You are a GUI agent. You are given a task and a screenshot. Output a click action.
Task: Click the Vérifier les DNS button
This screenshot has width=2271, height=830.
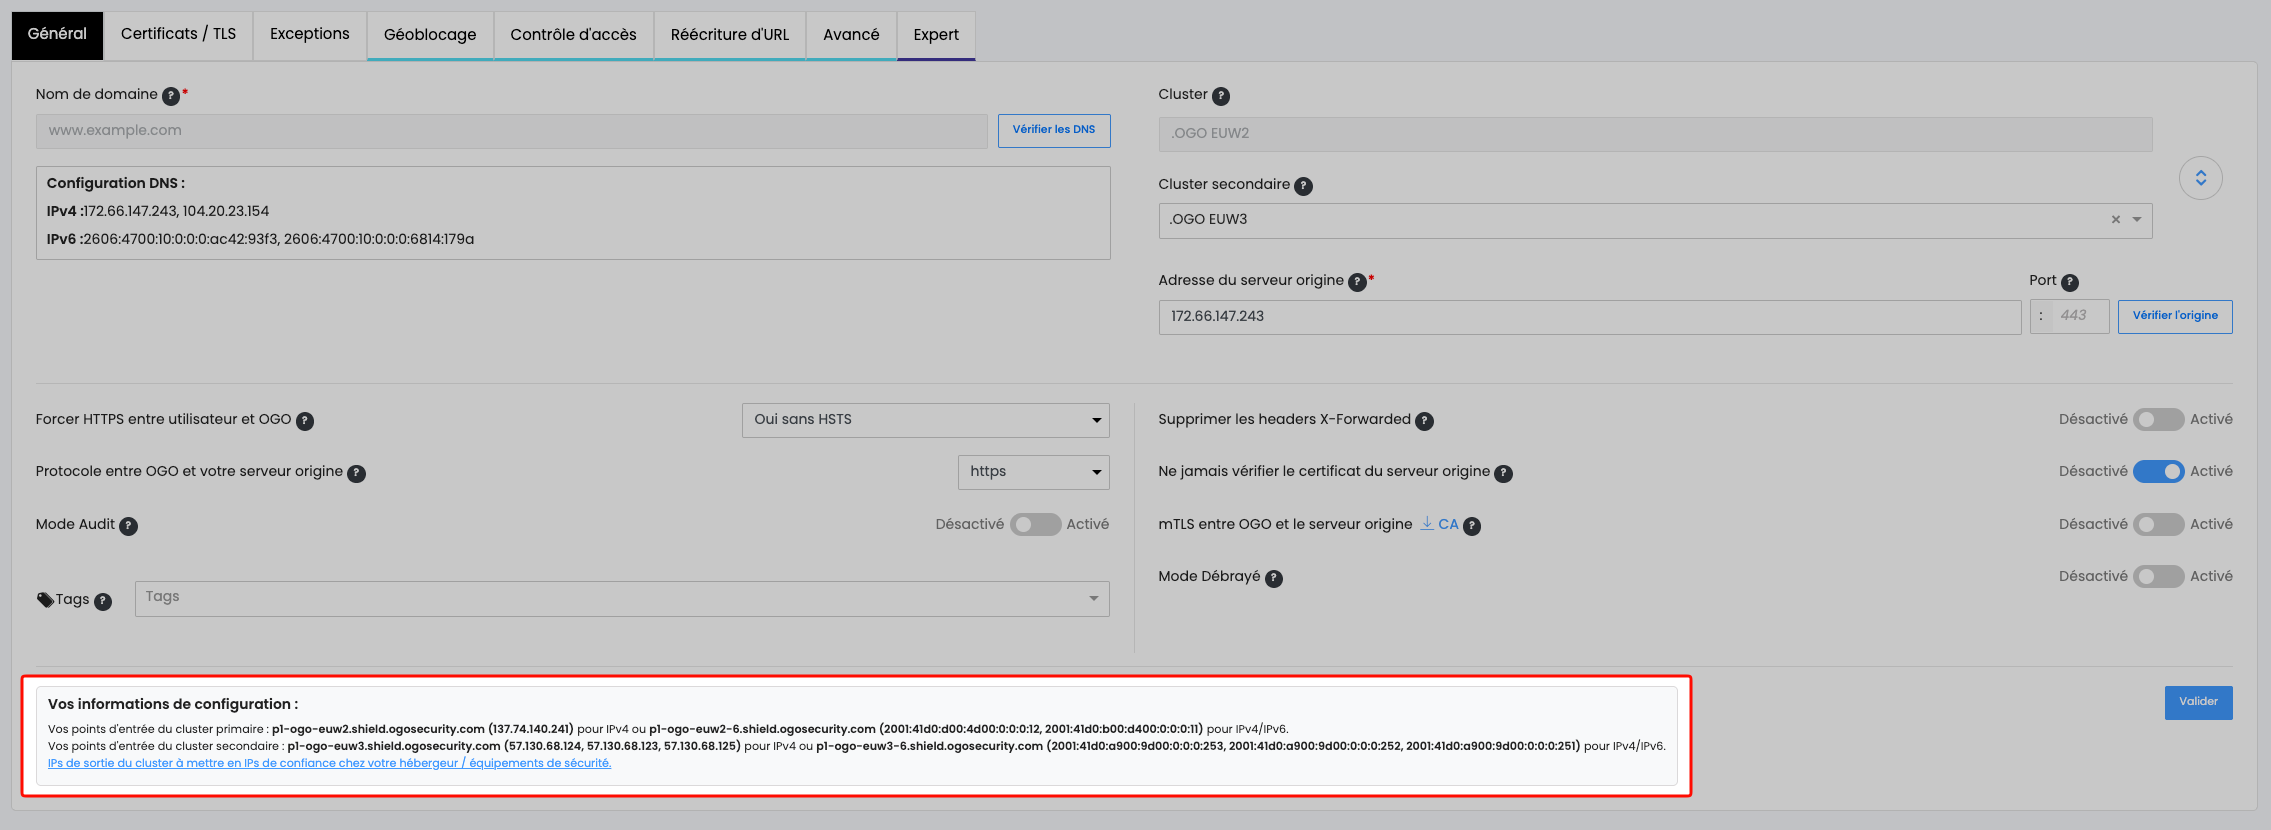click(x=1054, y=131)
